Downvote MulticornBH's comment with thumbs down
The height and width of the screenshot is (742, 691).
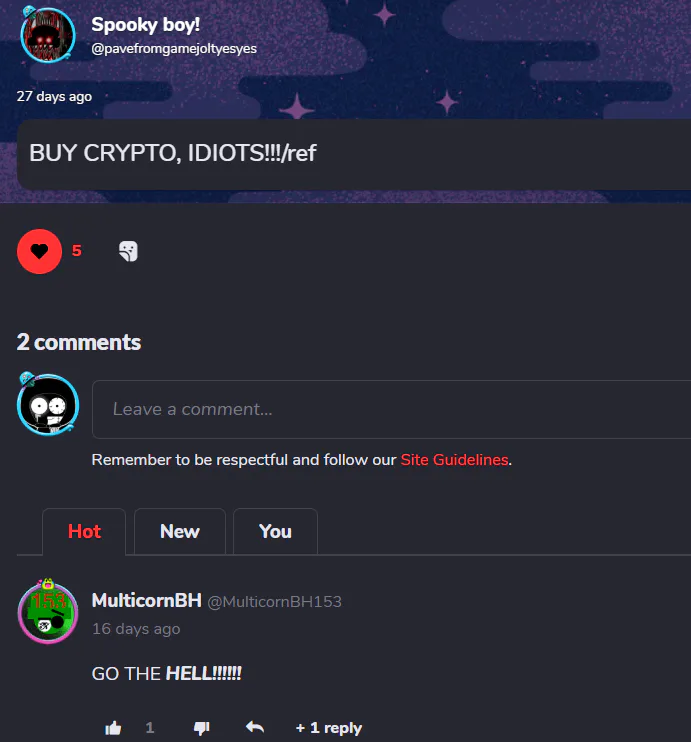[x=202, y=728]
